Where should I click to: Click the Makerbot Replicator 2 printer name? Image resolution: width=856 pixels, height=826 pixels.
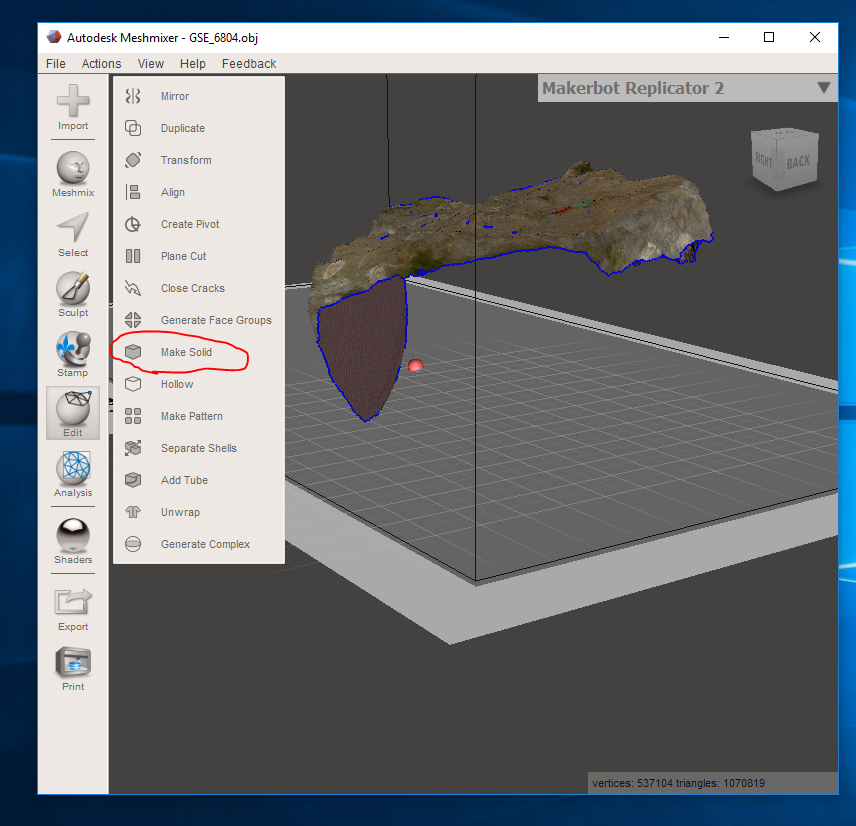pyautogui.click(x=633, y=88)
